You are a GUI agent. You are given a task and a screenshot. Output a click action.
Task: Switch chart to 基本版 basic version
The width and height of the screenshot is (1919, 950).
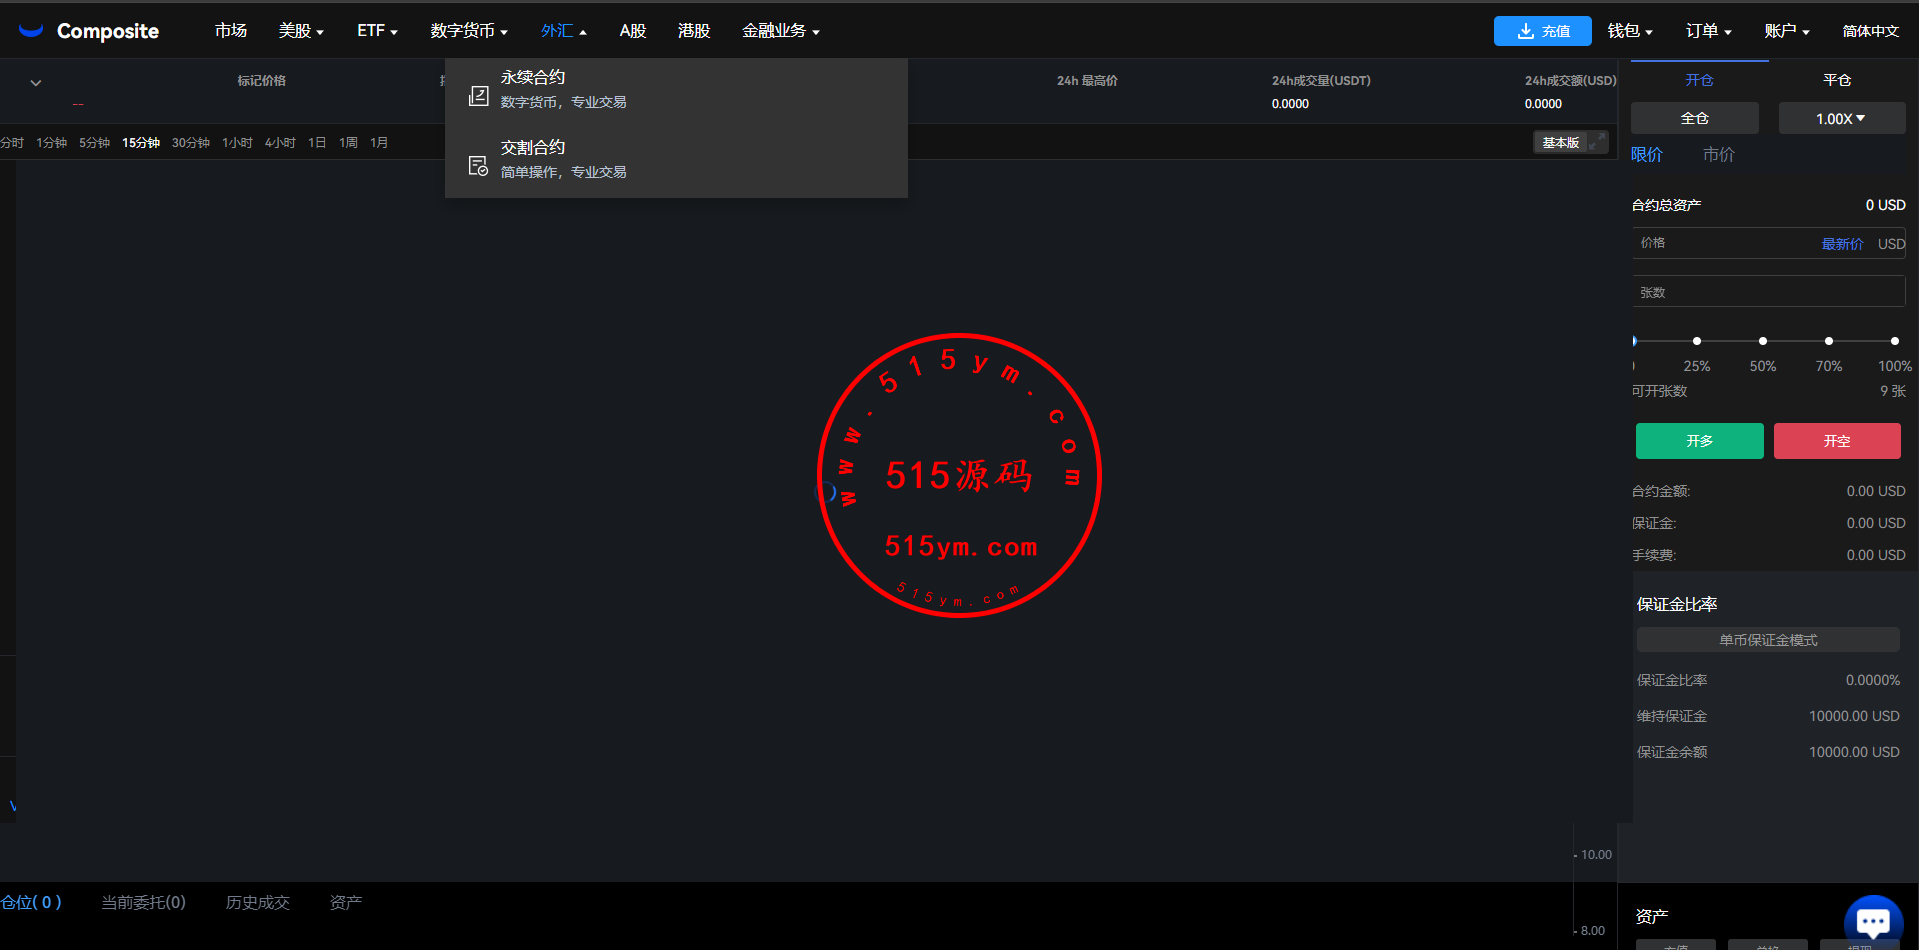click(1560, 143)
